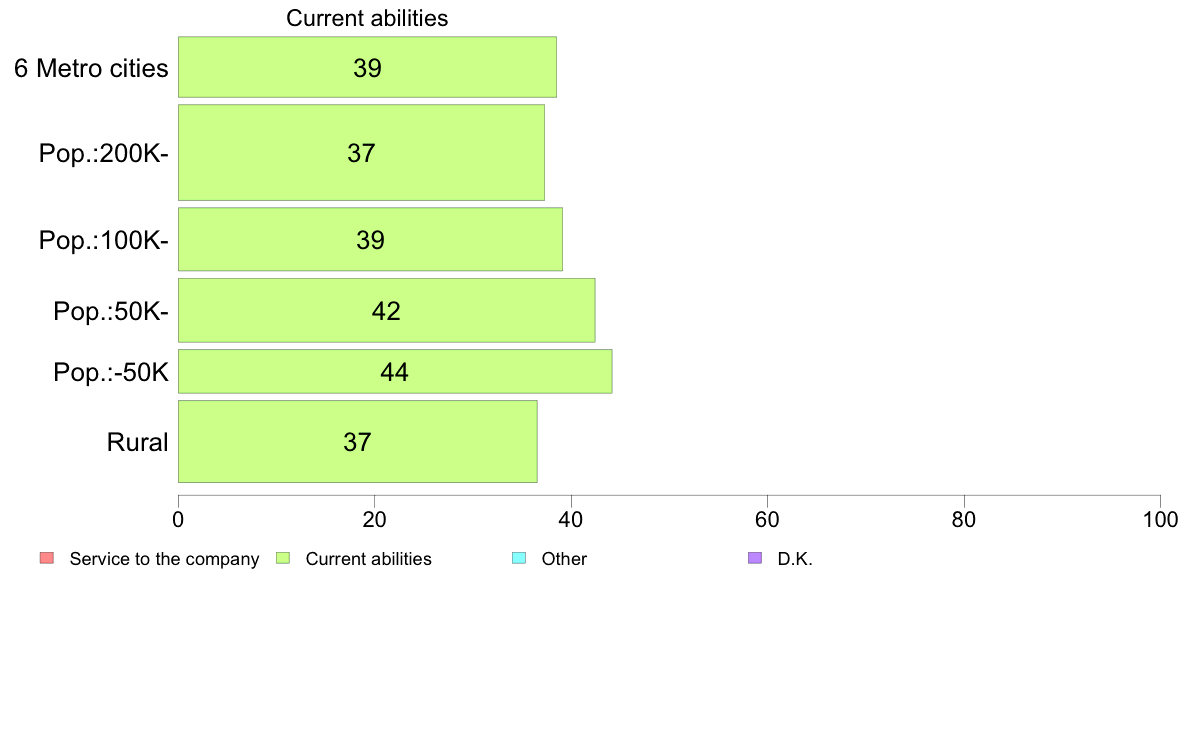This screenshot has height=736, width=1188.
Task: Click the D.K. legend label
Action: tap(795, 559)
